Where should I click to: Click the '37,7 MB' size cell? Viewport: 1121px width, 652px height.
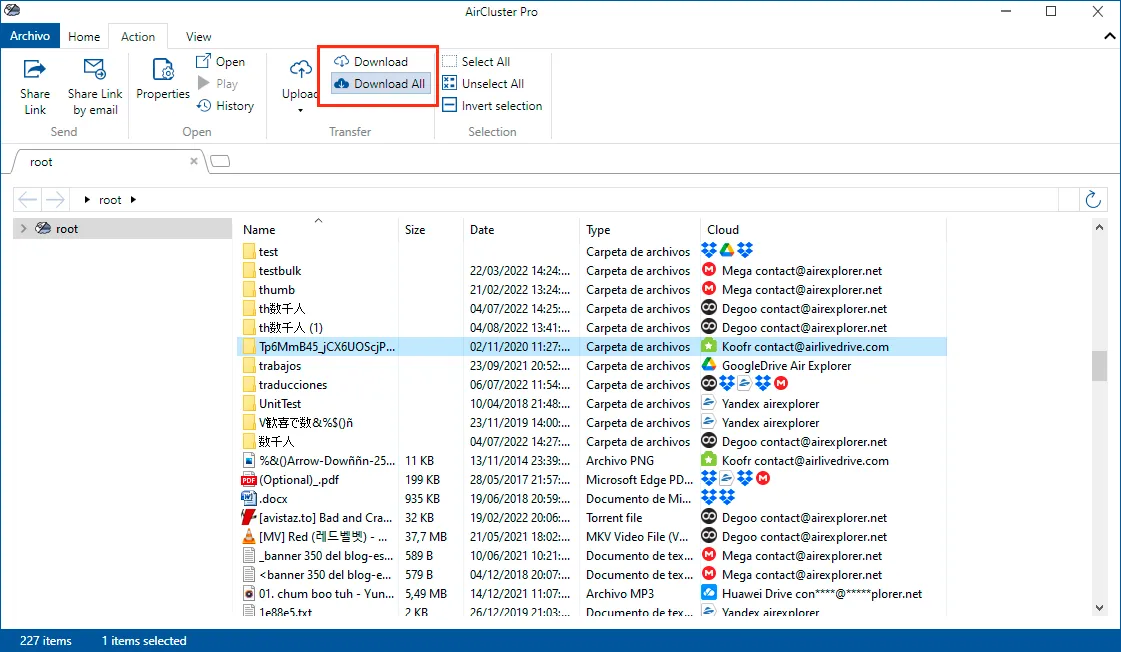426,536
